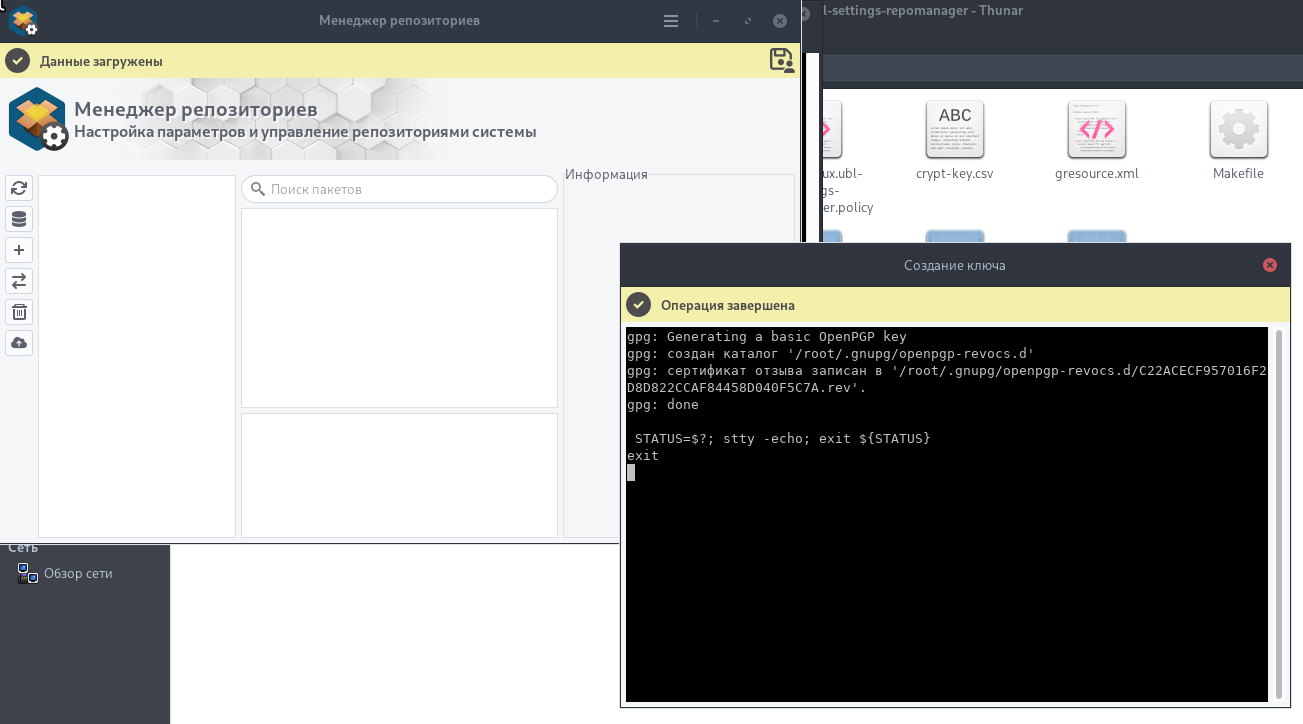Click the swap arrows icon in sidebar
The height and width of the screenshot is (724, 1303).
click(x=19, y=281)
